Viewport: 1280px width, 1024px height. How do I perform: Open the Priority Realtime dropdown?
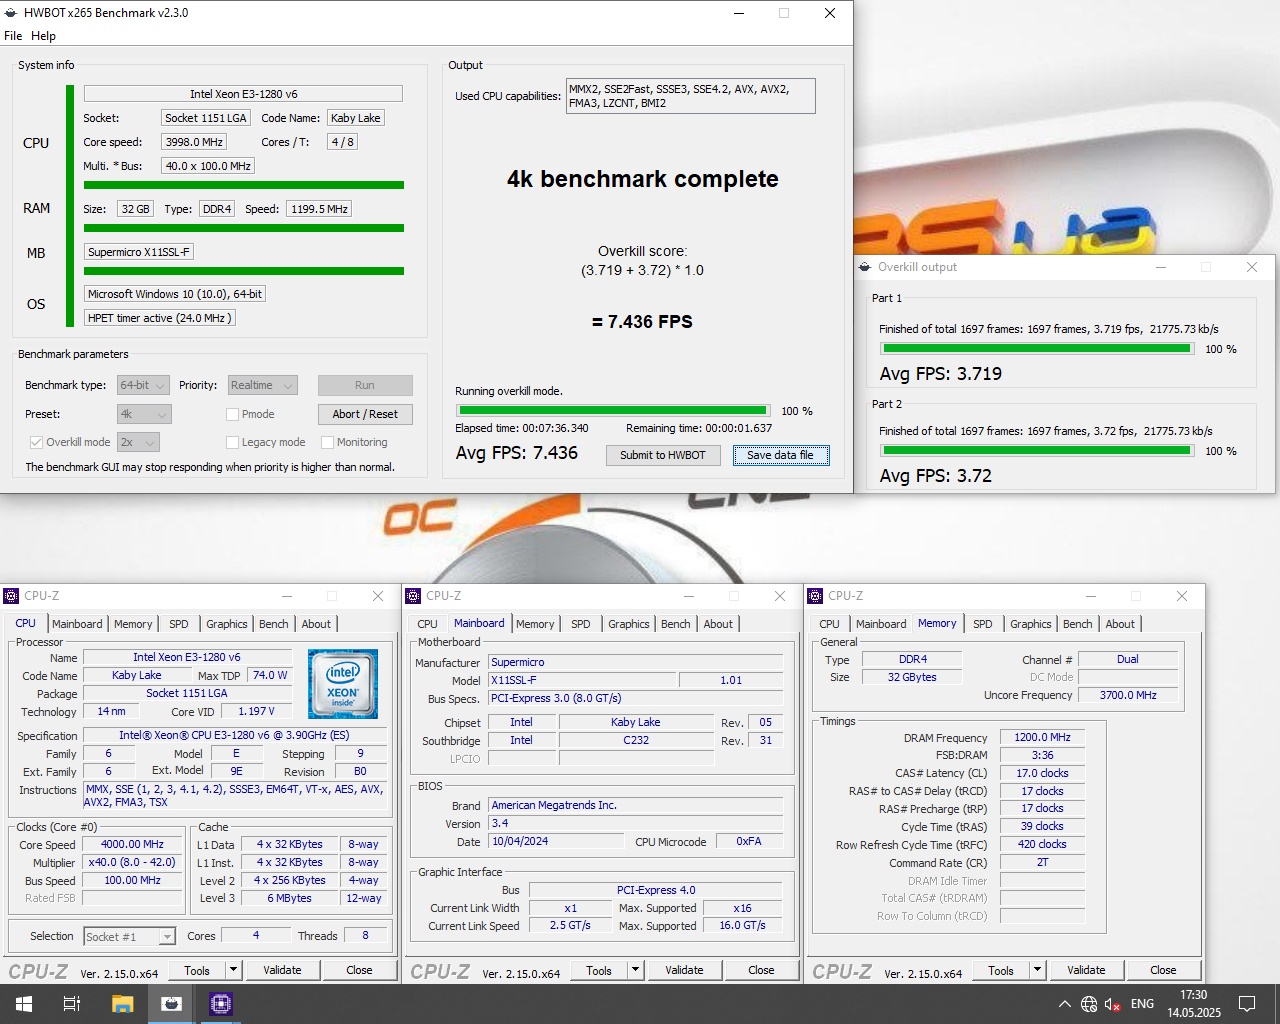[262, 385]
